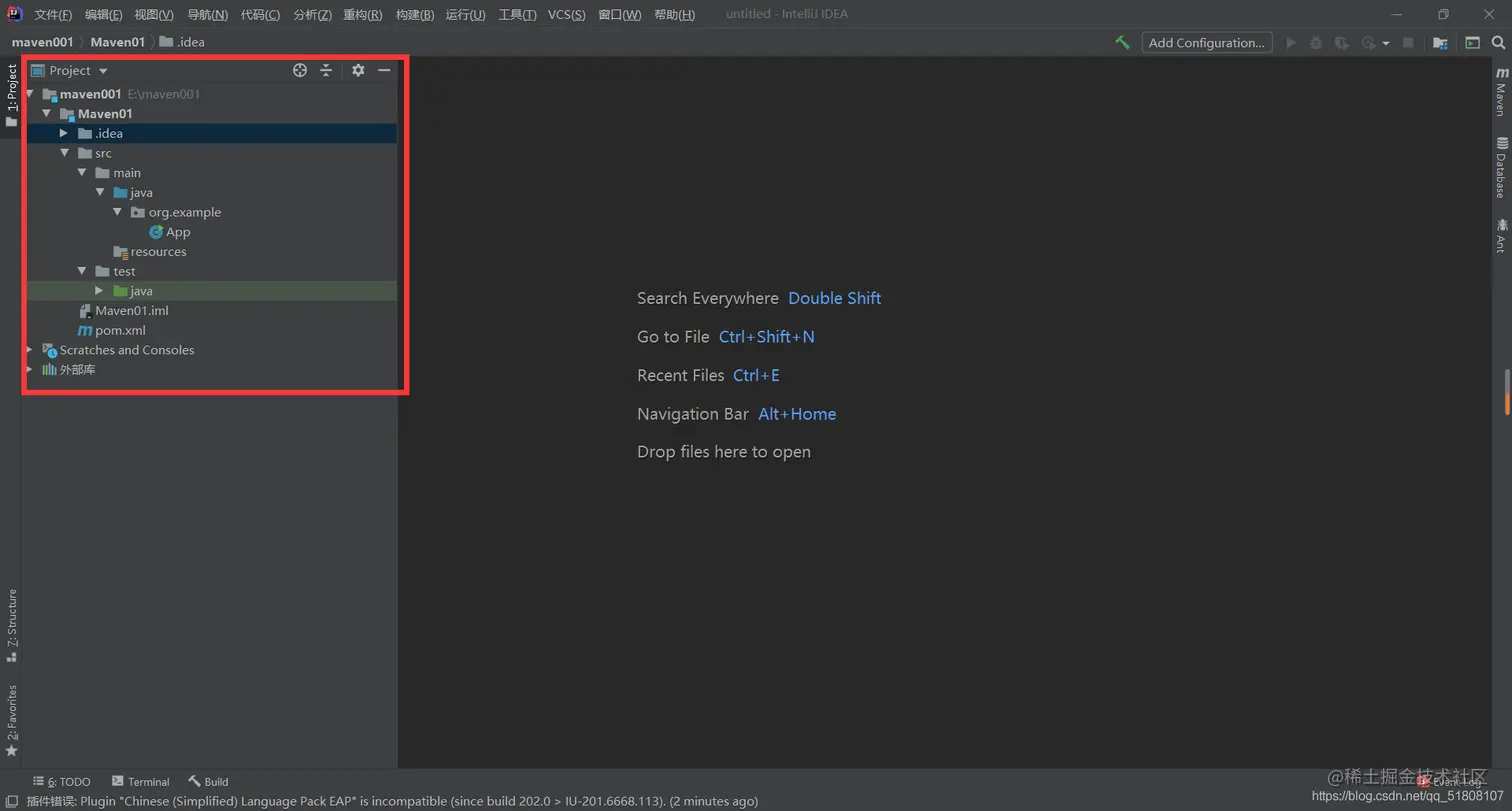This screenshot has height=811, width=1512.
Task: Open the Terminal tool window
Action: pyautogui.click(x=140, y=782)
